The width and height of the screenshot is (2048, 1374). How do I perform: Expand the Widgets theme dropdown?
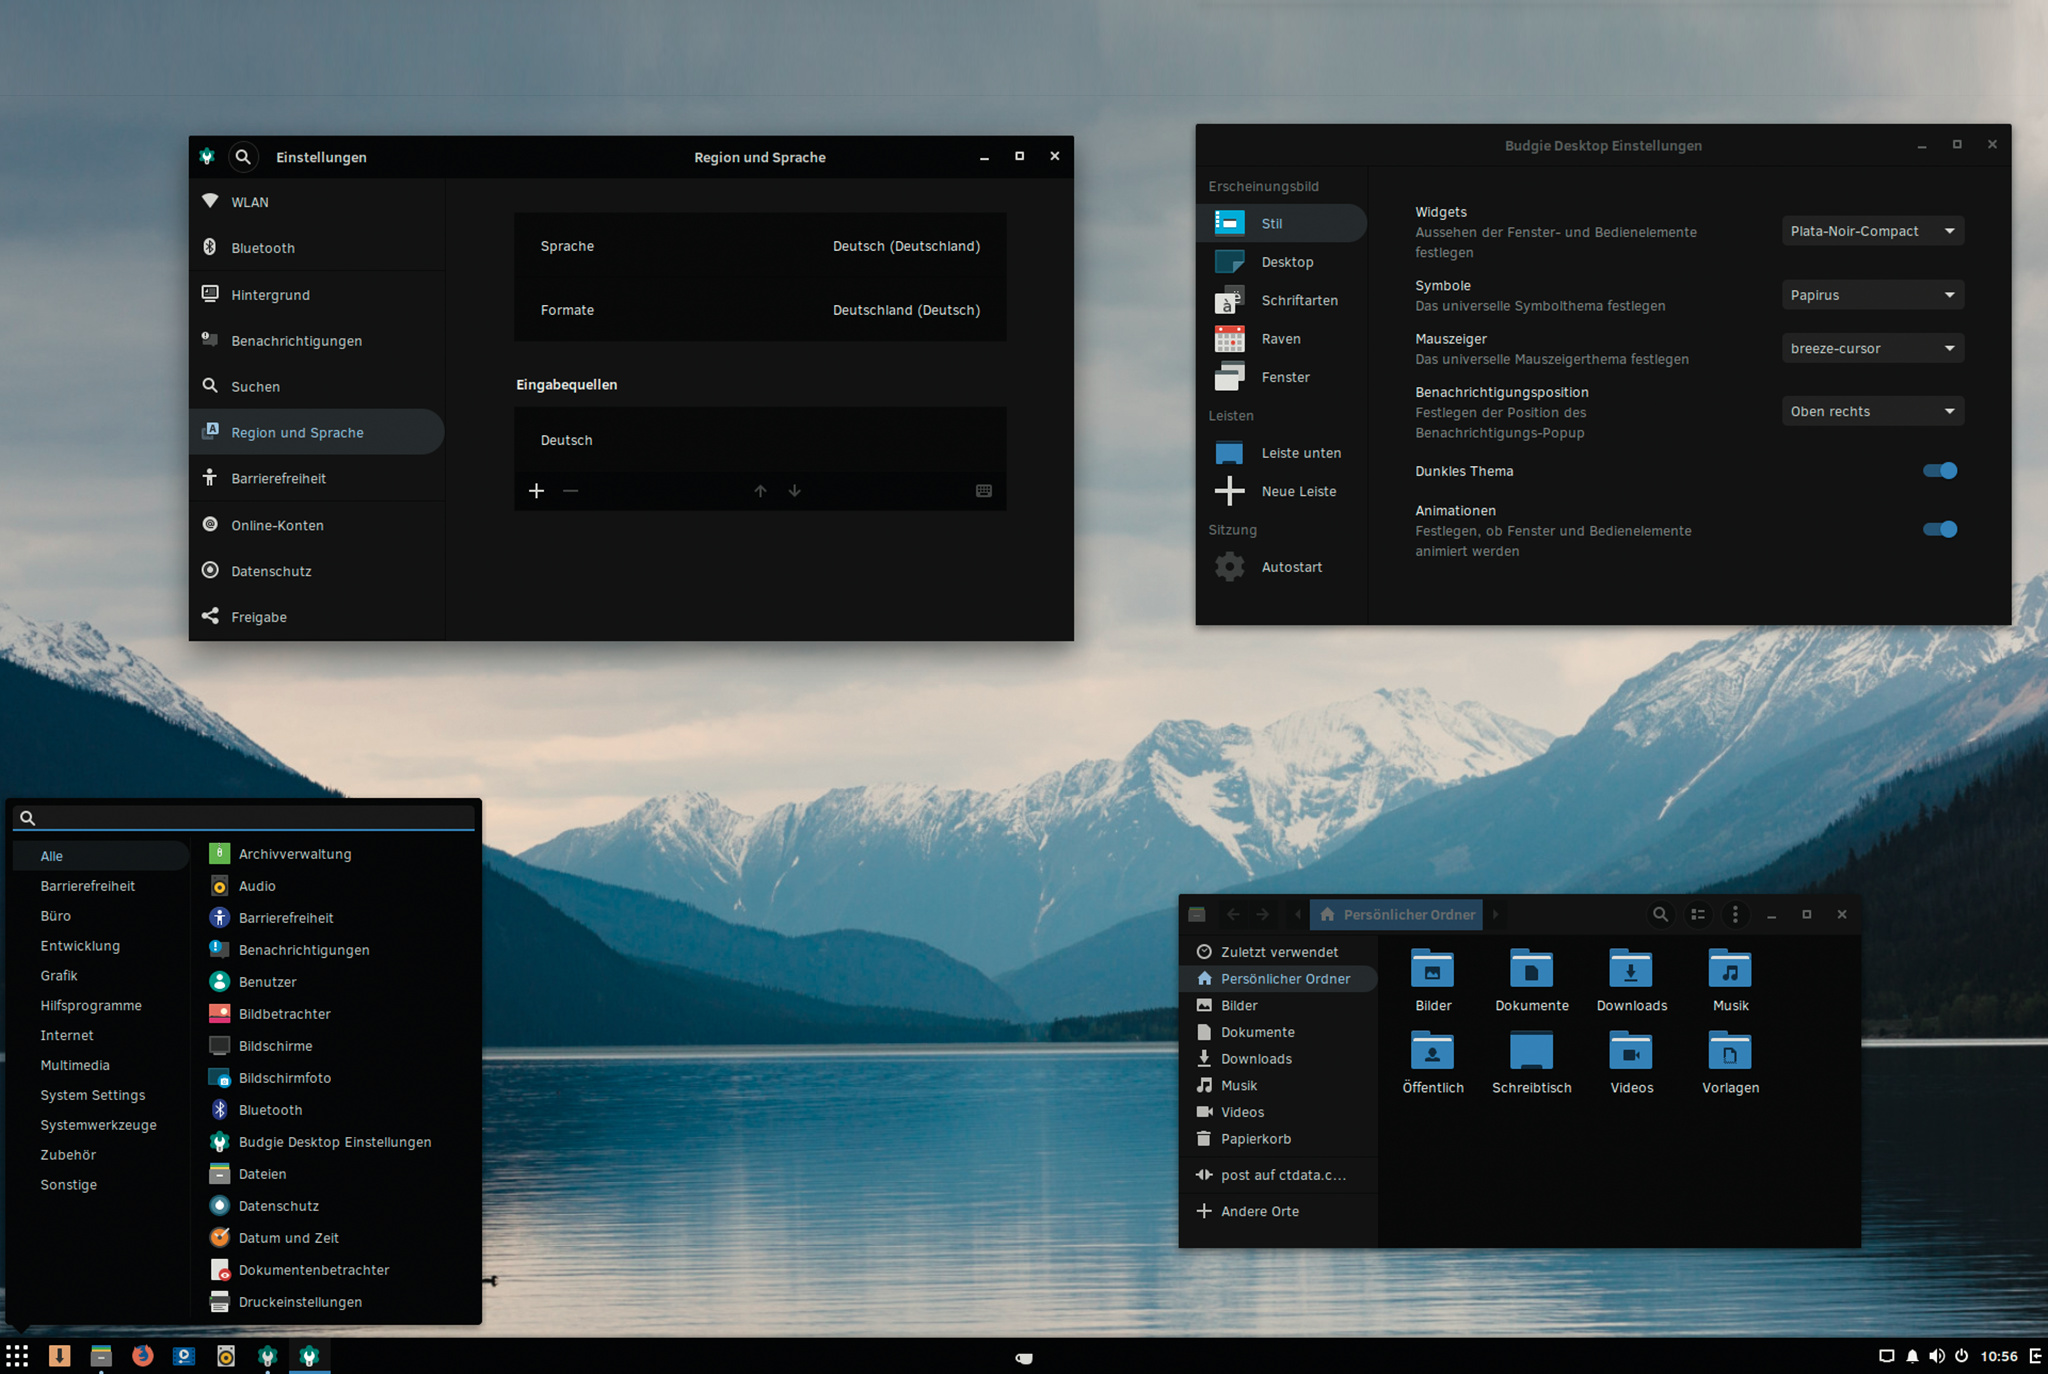[x=1872, y=231]
